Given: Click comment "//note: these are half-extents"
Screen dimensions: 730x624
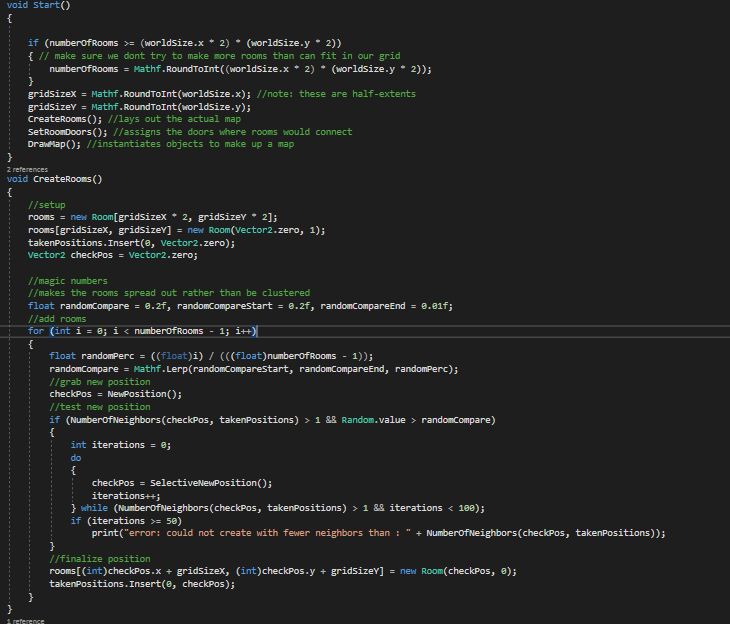Looking at the screenshot, I should 336,94.
